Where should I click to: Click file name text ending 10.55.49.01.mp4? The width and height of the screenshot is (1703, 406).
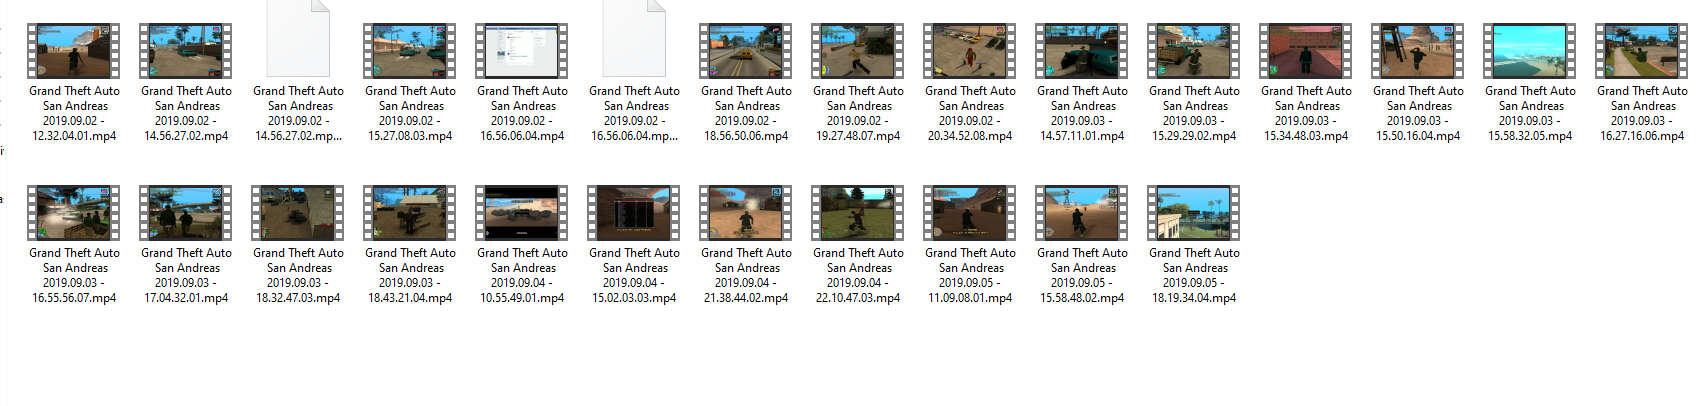click(x=522, y=275)
